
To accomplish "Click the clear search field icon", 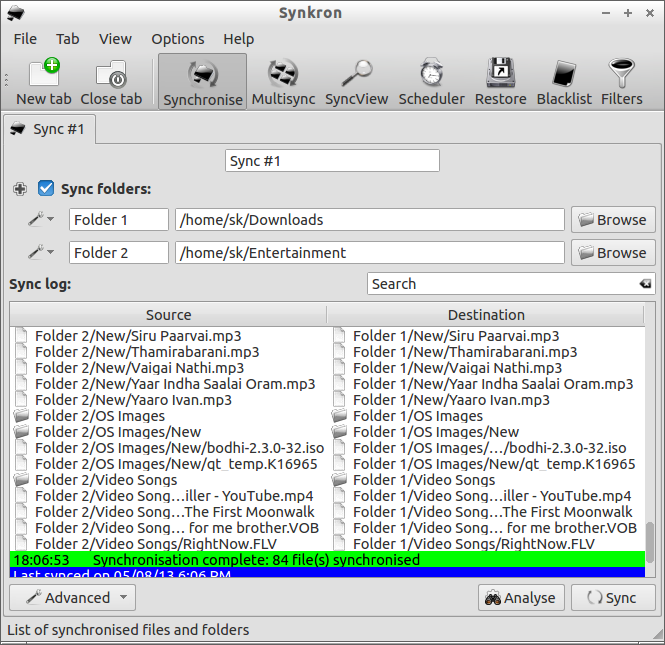I will (645, 284).
